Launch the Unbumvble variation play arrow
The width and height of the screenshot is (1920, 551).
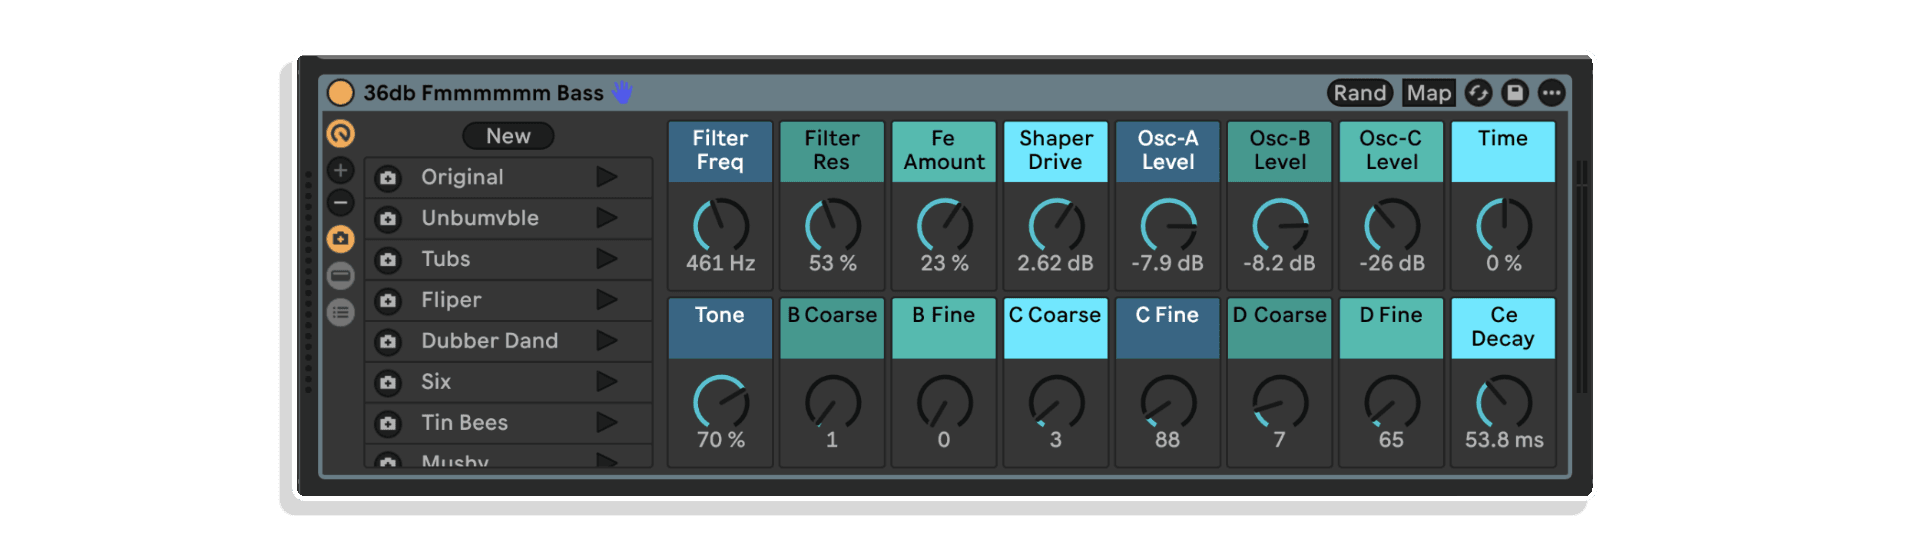(x=607, y=218)
